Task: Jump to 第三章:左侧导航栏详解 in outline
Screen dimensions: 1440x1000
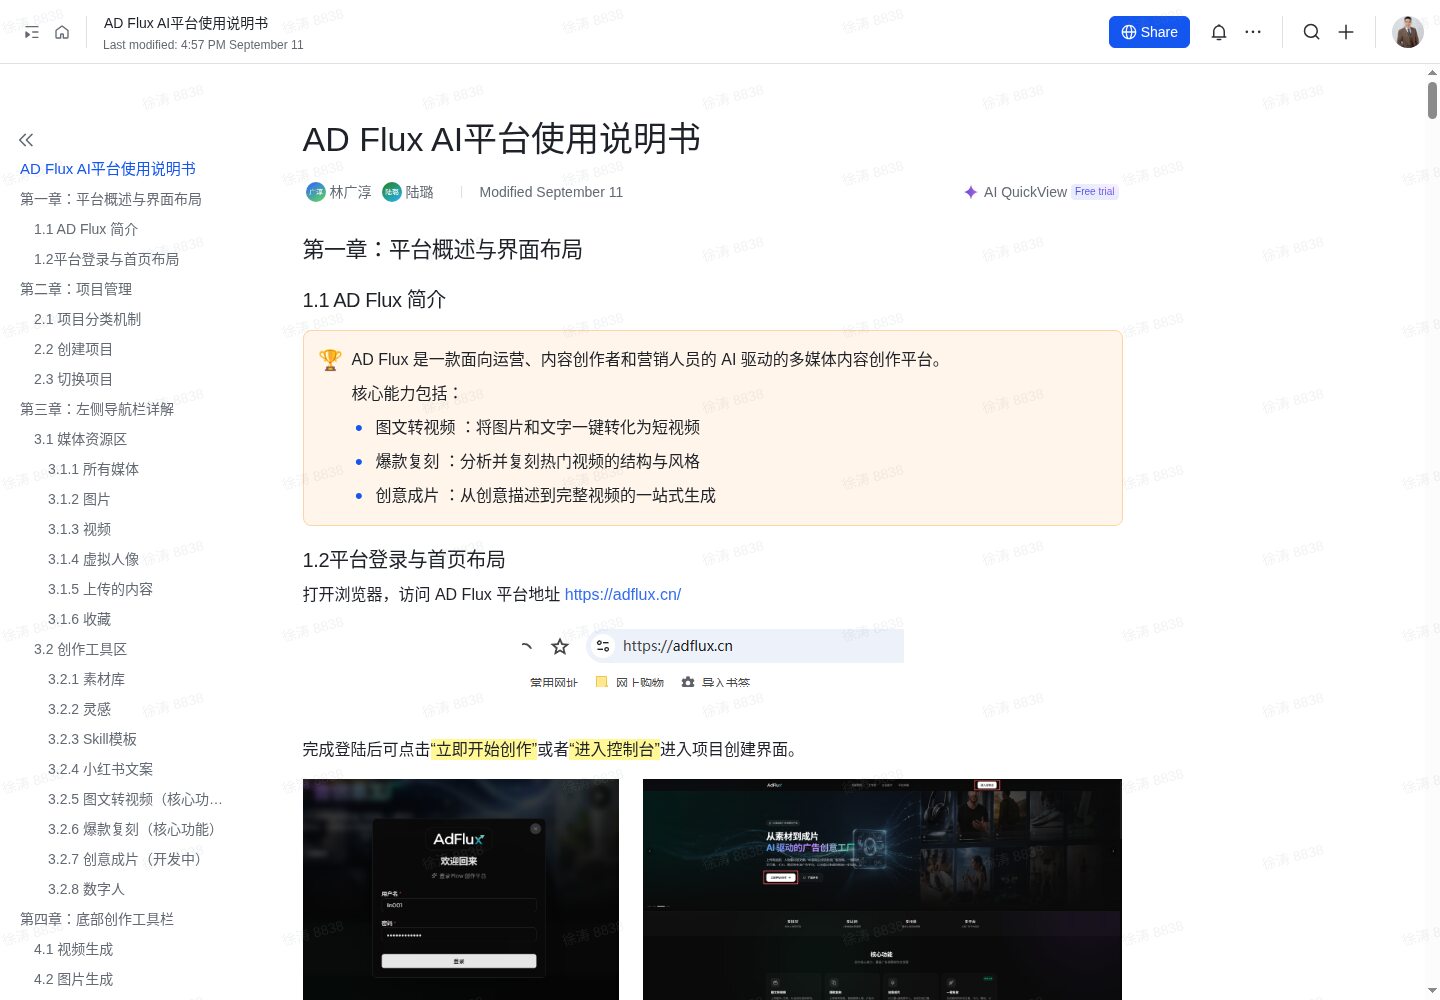Action: [x=97, y=409]
